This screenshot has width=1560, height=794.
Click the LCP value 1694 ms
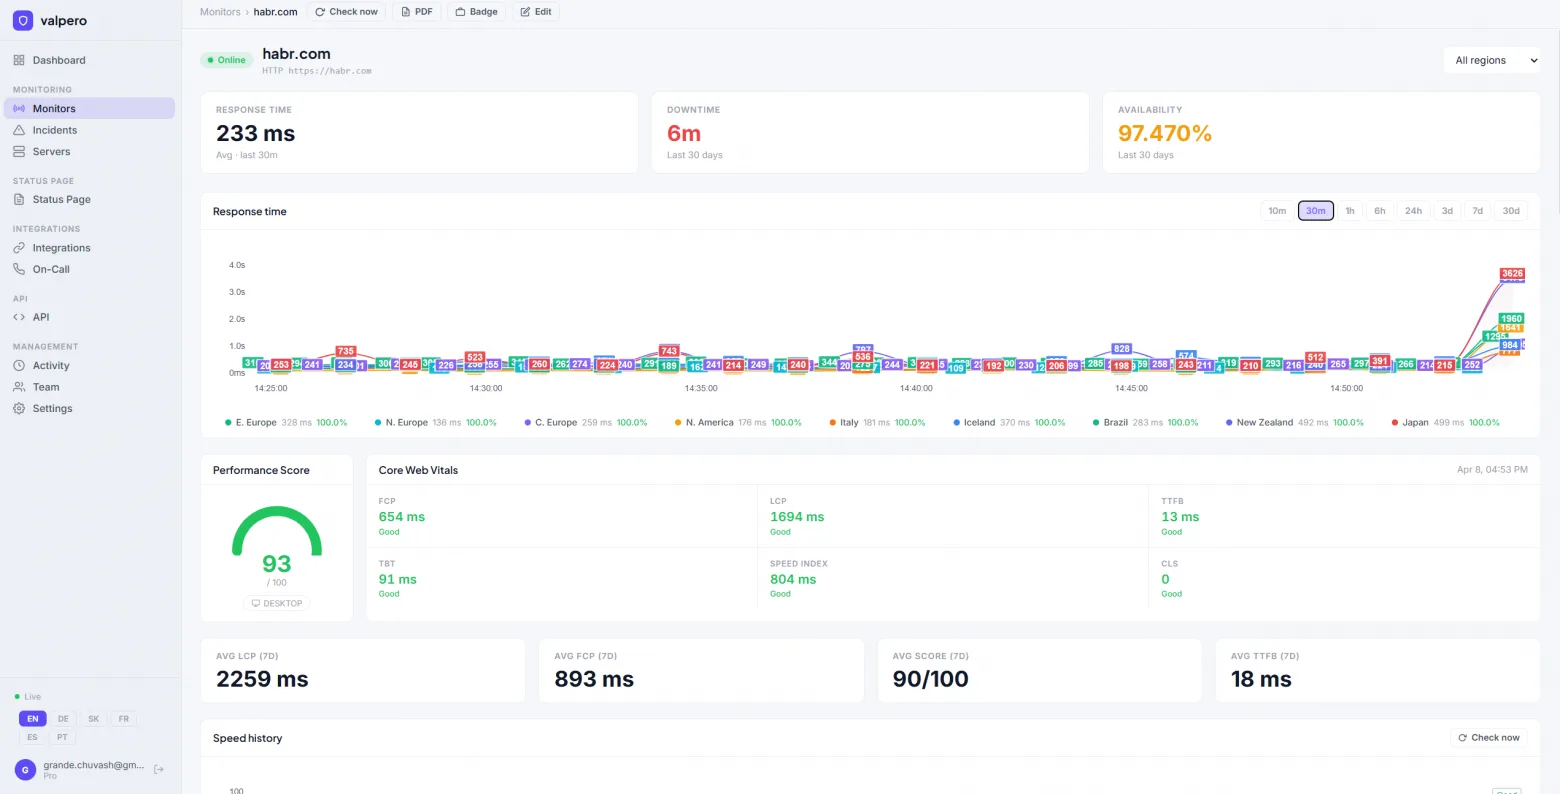click(x=797, y=517)
